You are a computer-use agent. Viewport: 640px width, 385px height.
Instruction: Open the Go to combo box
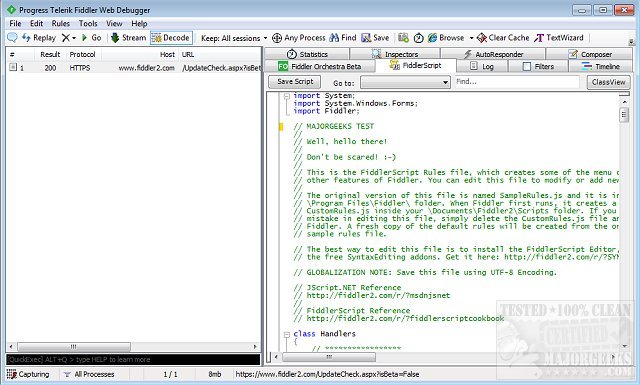pos(405,82)
